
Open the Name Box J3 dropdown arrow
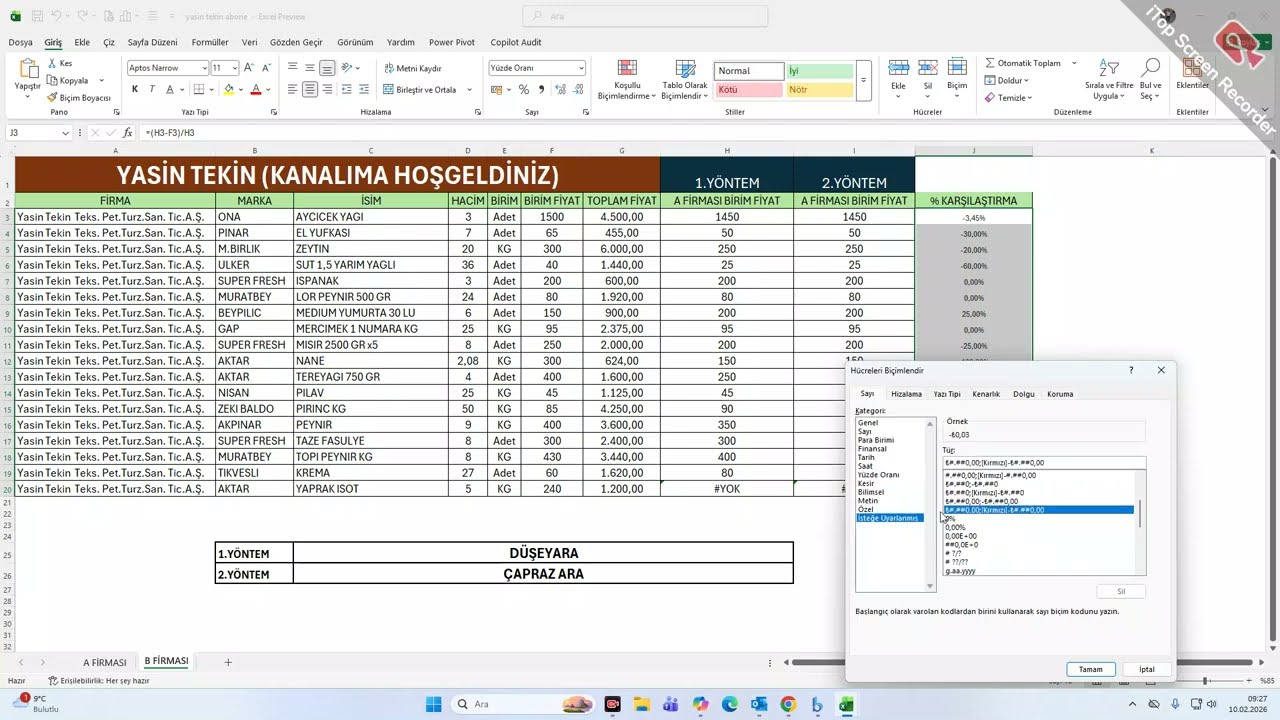[x=65, y=133]
